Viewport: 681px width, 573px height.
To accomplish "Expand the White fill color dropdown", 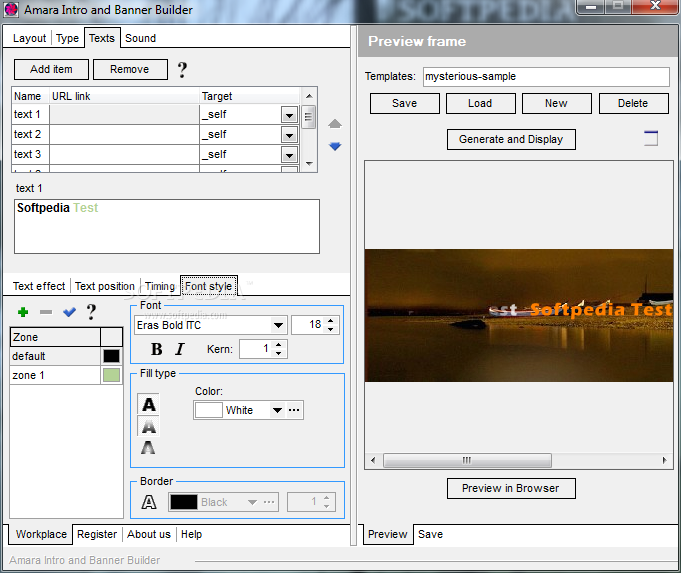I will [277, 410].
